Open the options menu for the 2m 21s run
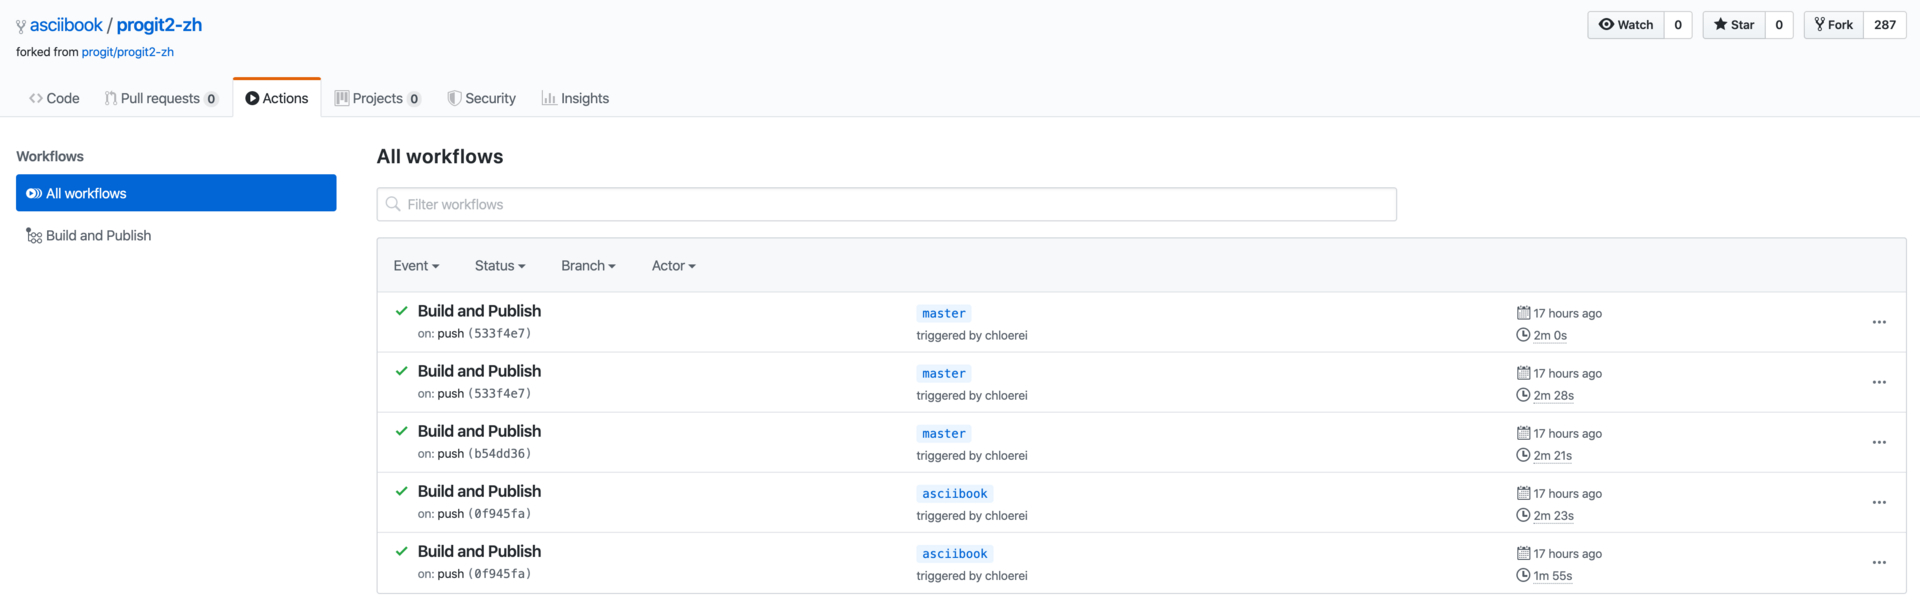The height and width of the screenshot is (607, 1920). click(x=1879, y=442)
